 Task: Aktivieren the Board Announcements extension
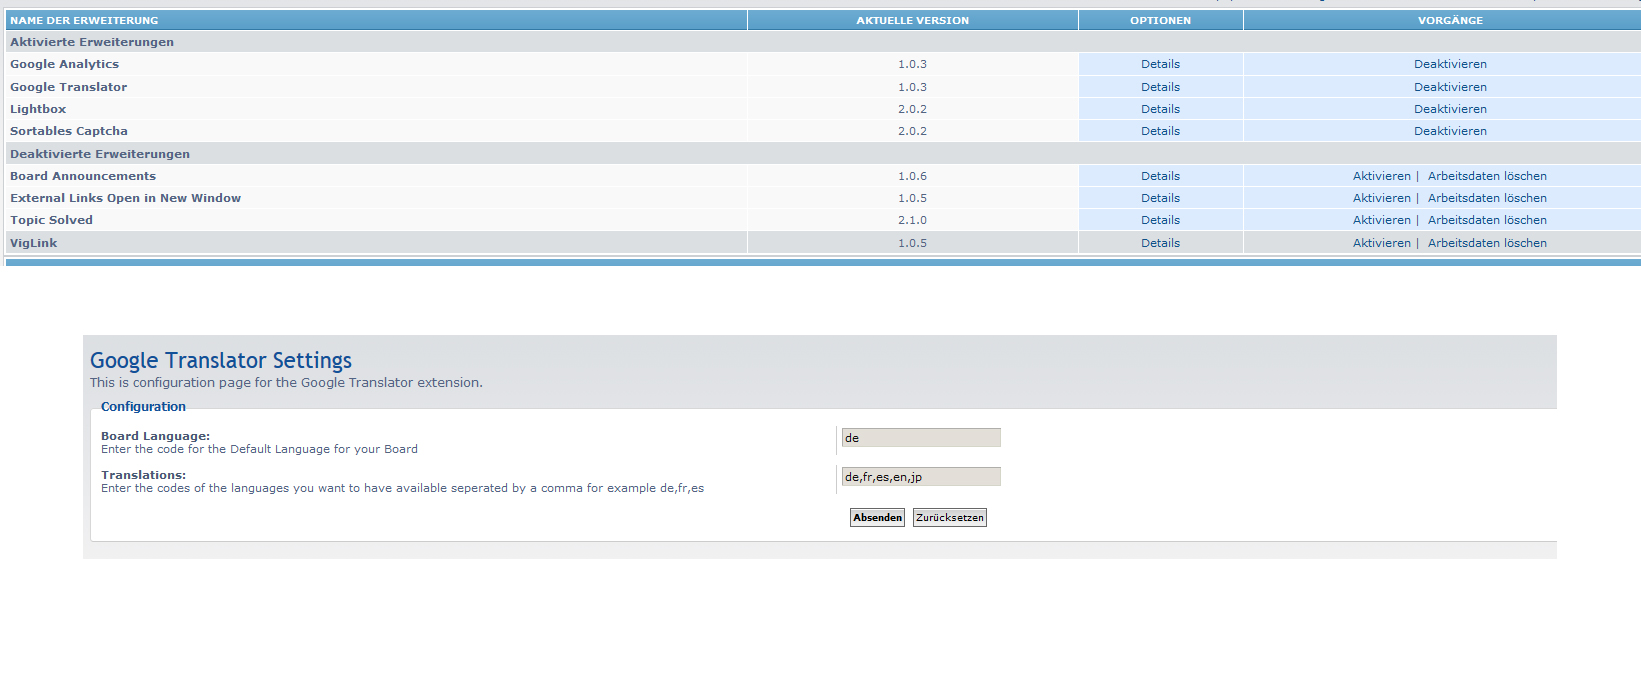click(1382, 176)
